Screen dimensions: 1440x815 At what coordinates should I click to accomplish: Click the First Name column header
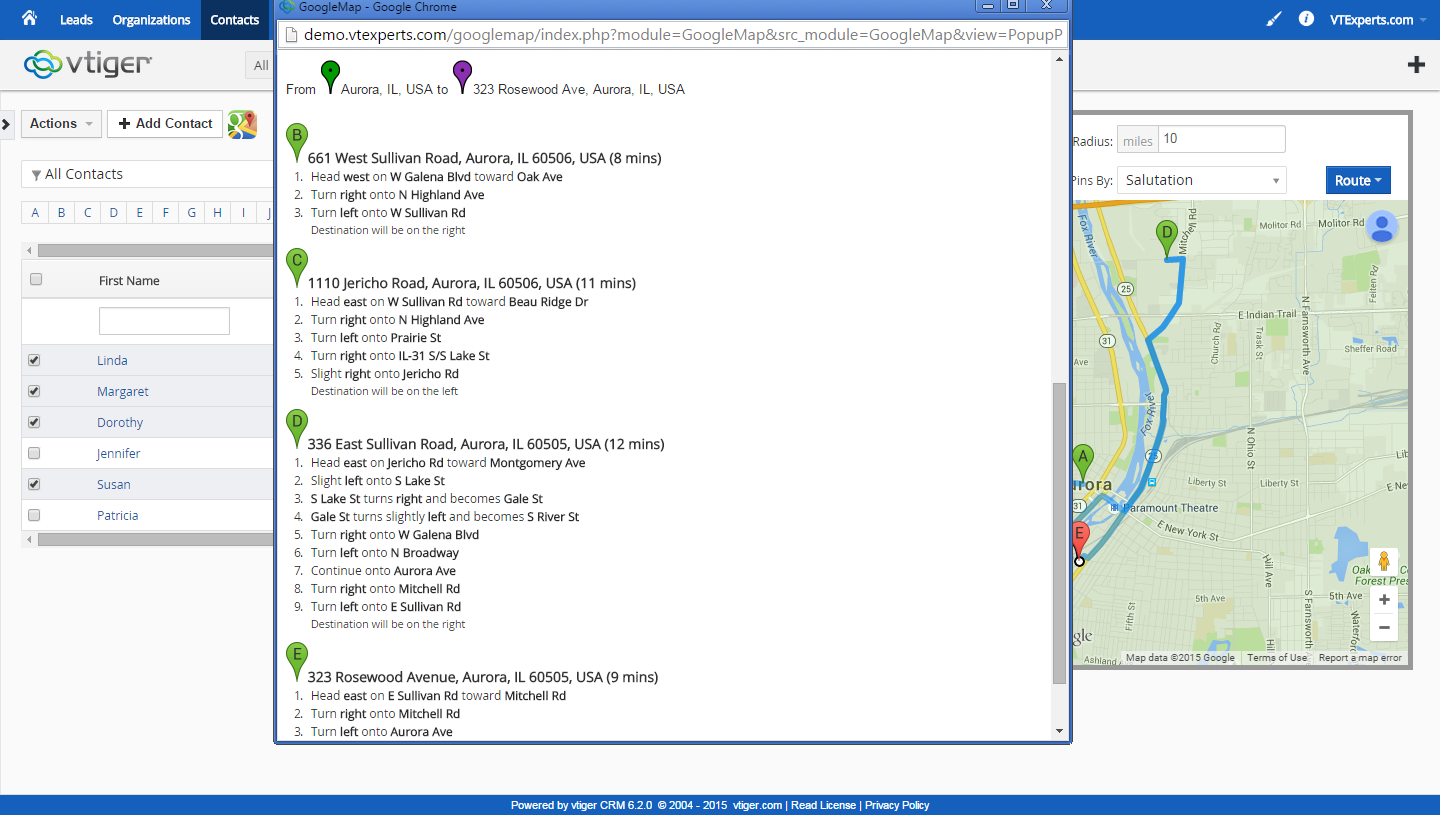[129, 281]
